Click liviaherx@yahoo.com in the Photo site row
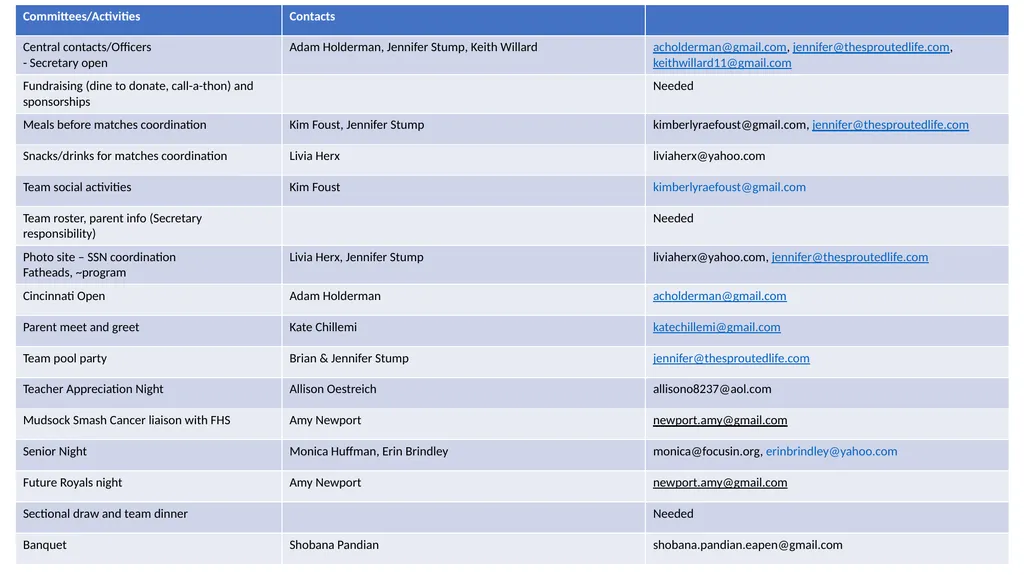 pyautogui.click(x=709, y=257)
